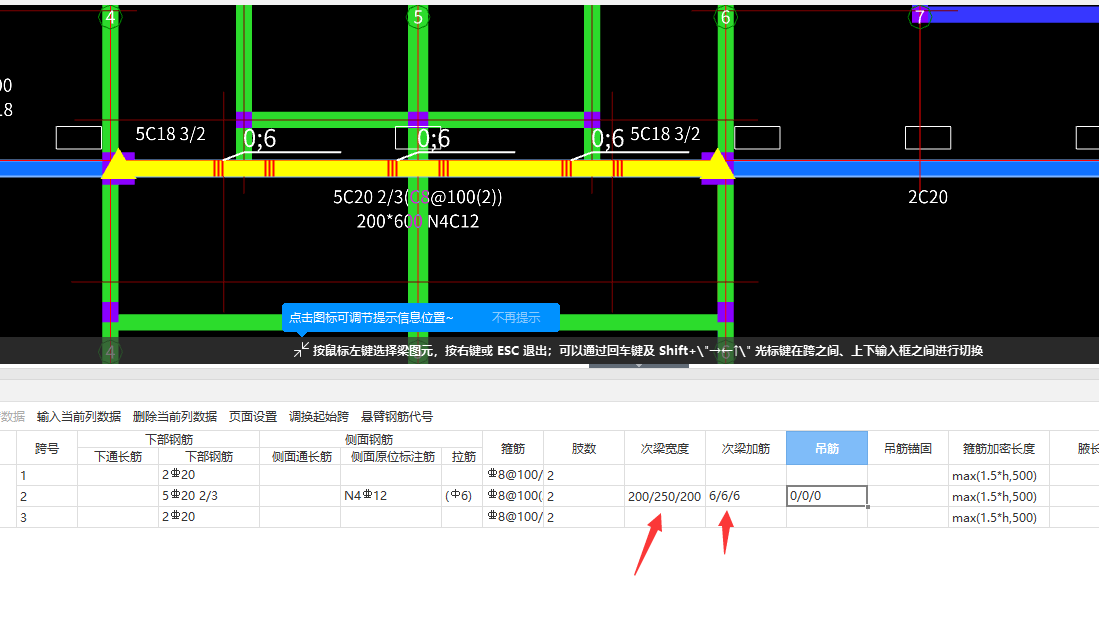Click span 1's stirrup ⌀8@100/ cell

[513, 475]
